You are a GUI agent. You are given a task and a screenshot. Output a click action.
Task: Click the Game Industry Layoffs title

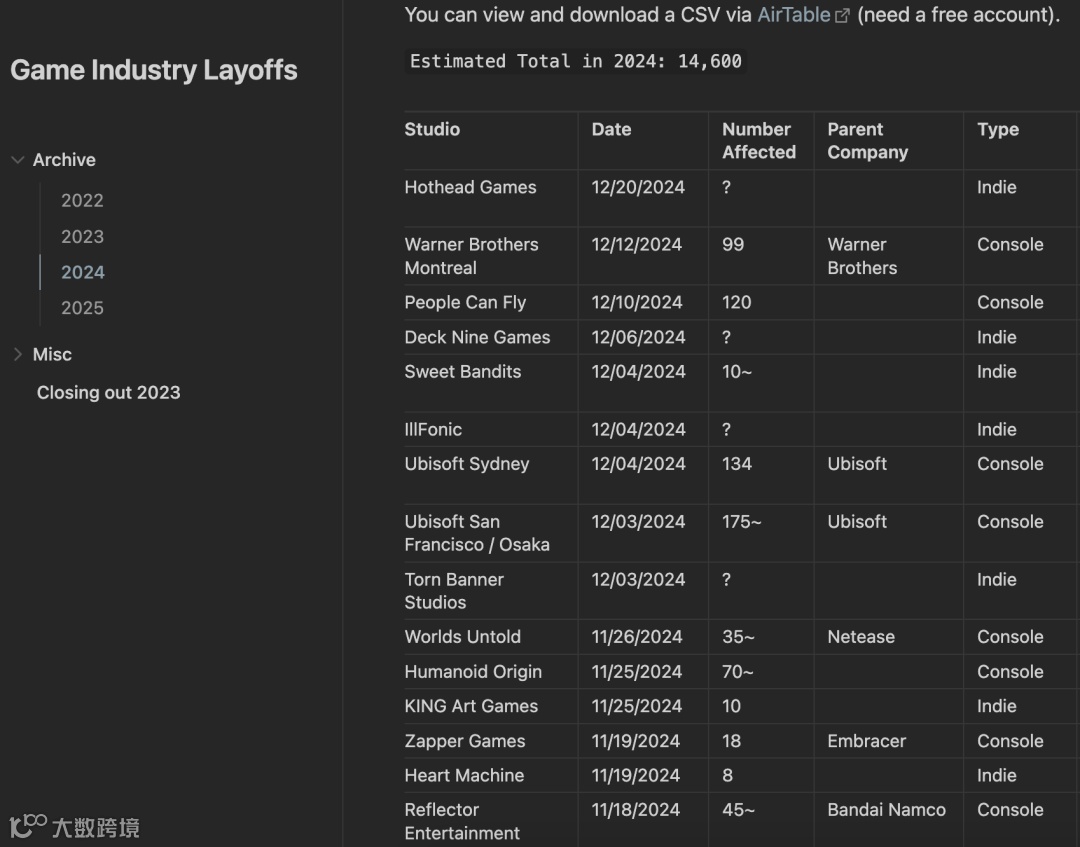point(154,70)
